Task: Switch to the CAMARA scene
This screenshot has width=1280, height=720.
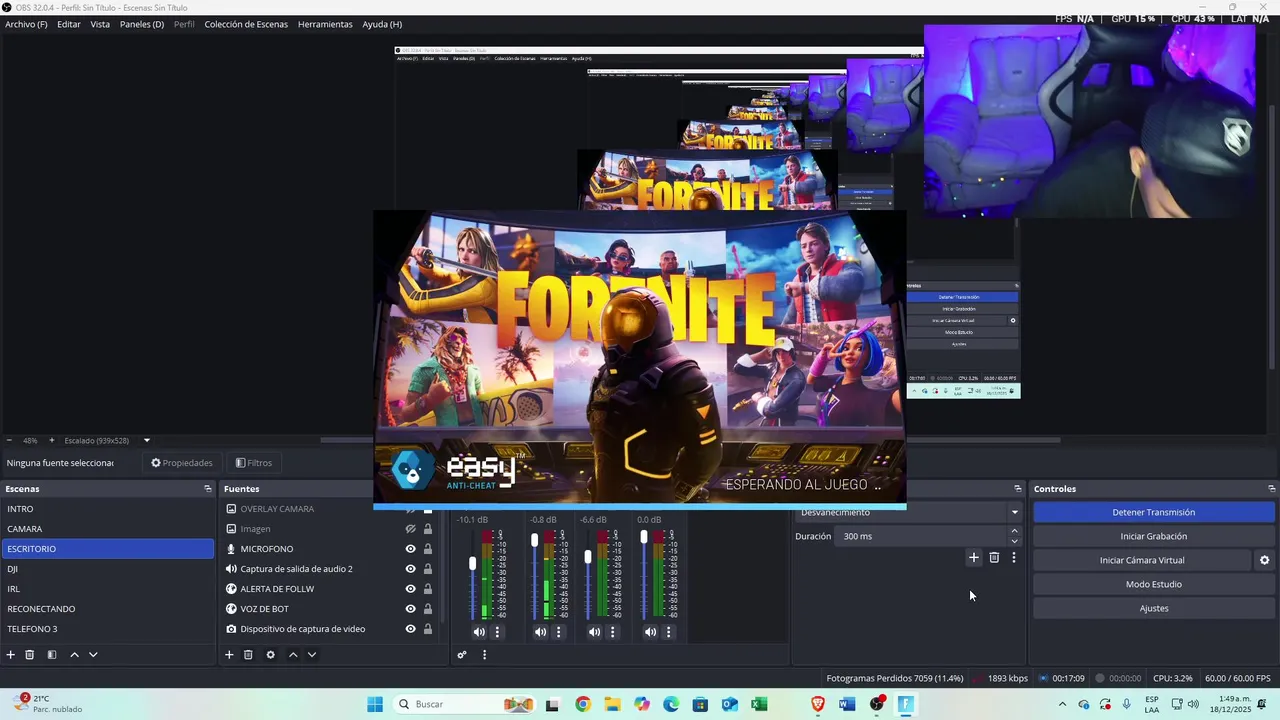Action: (108, 529)
